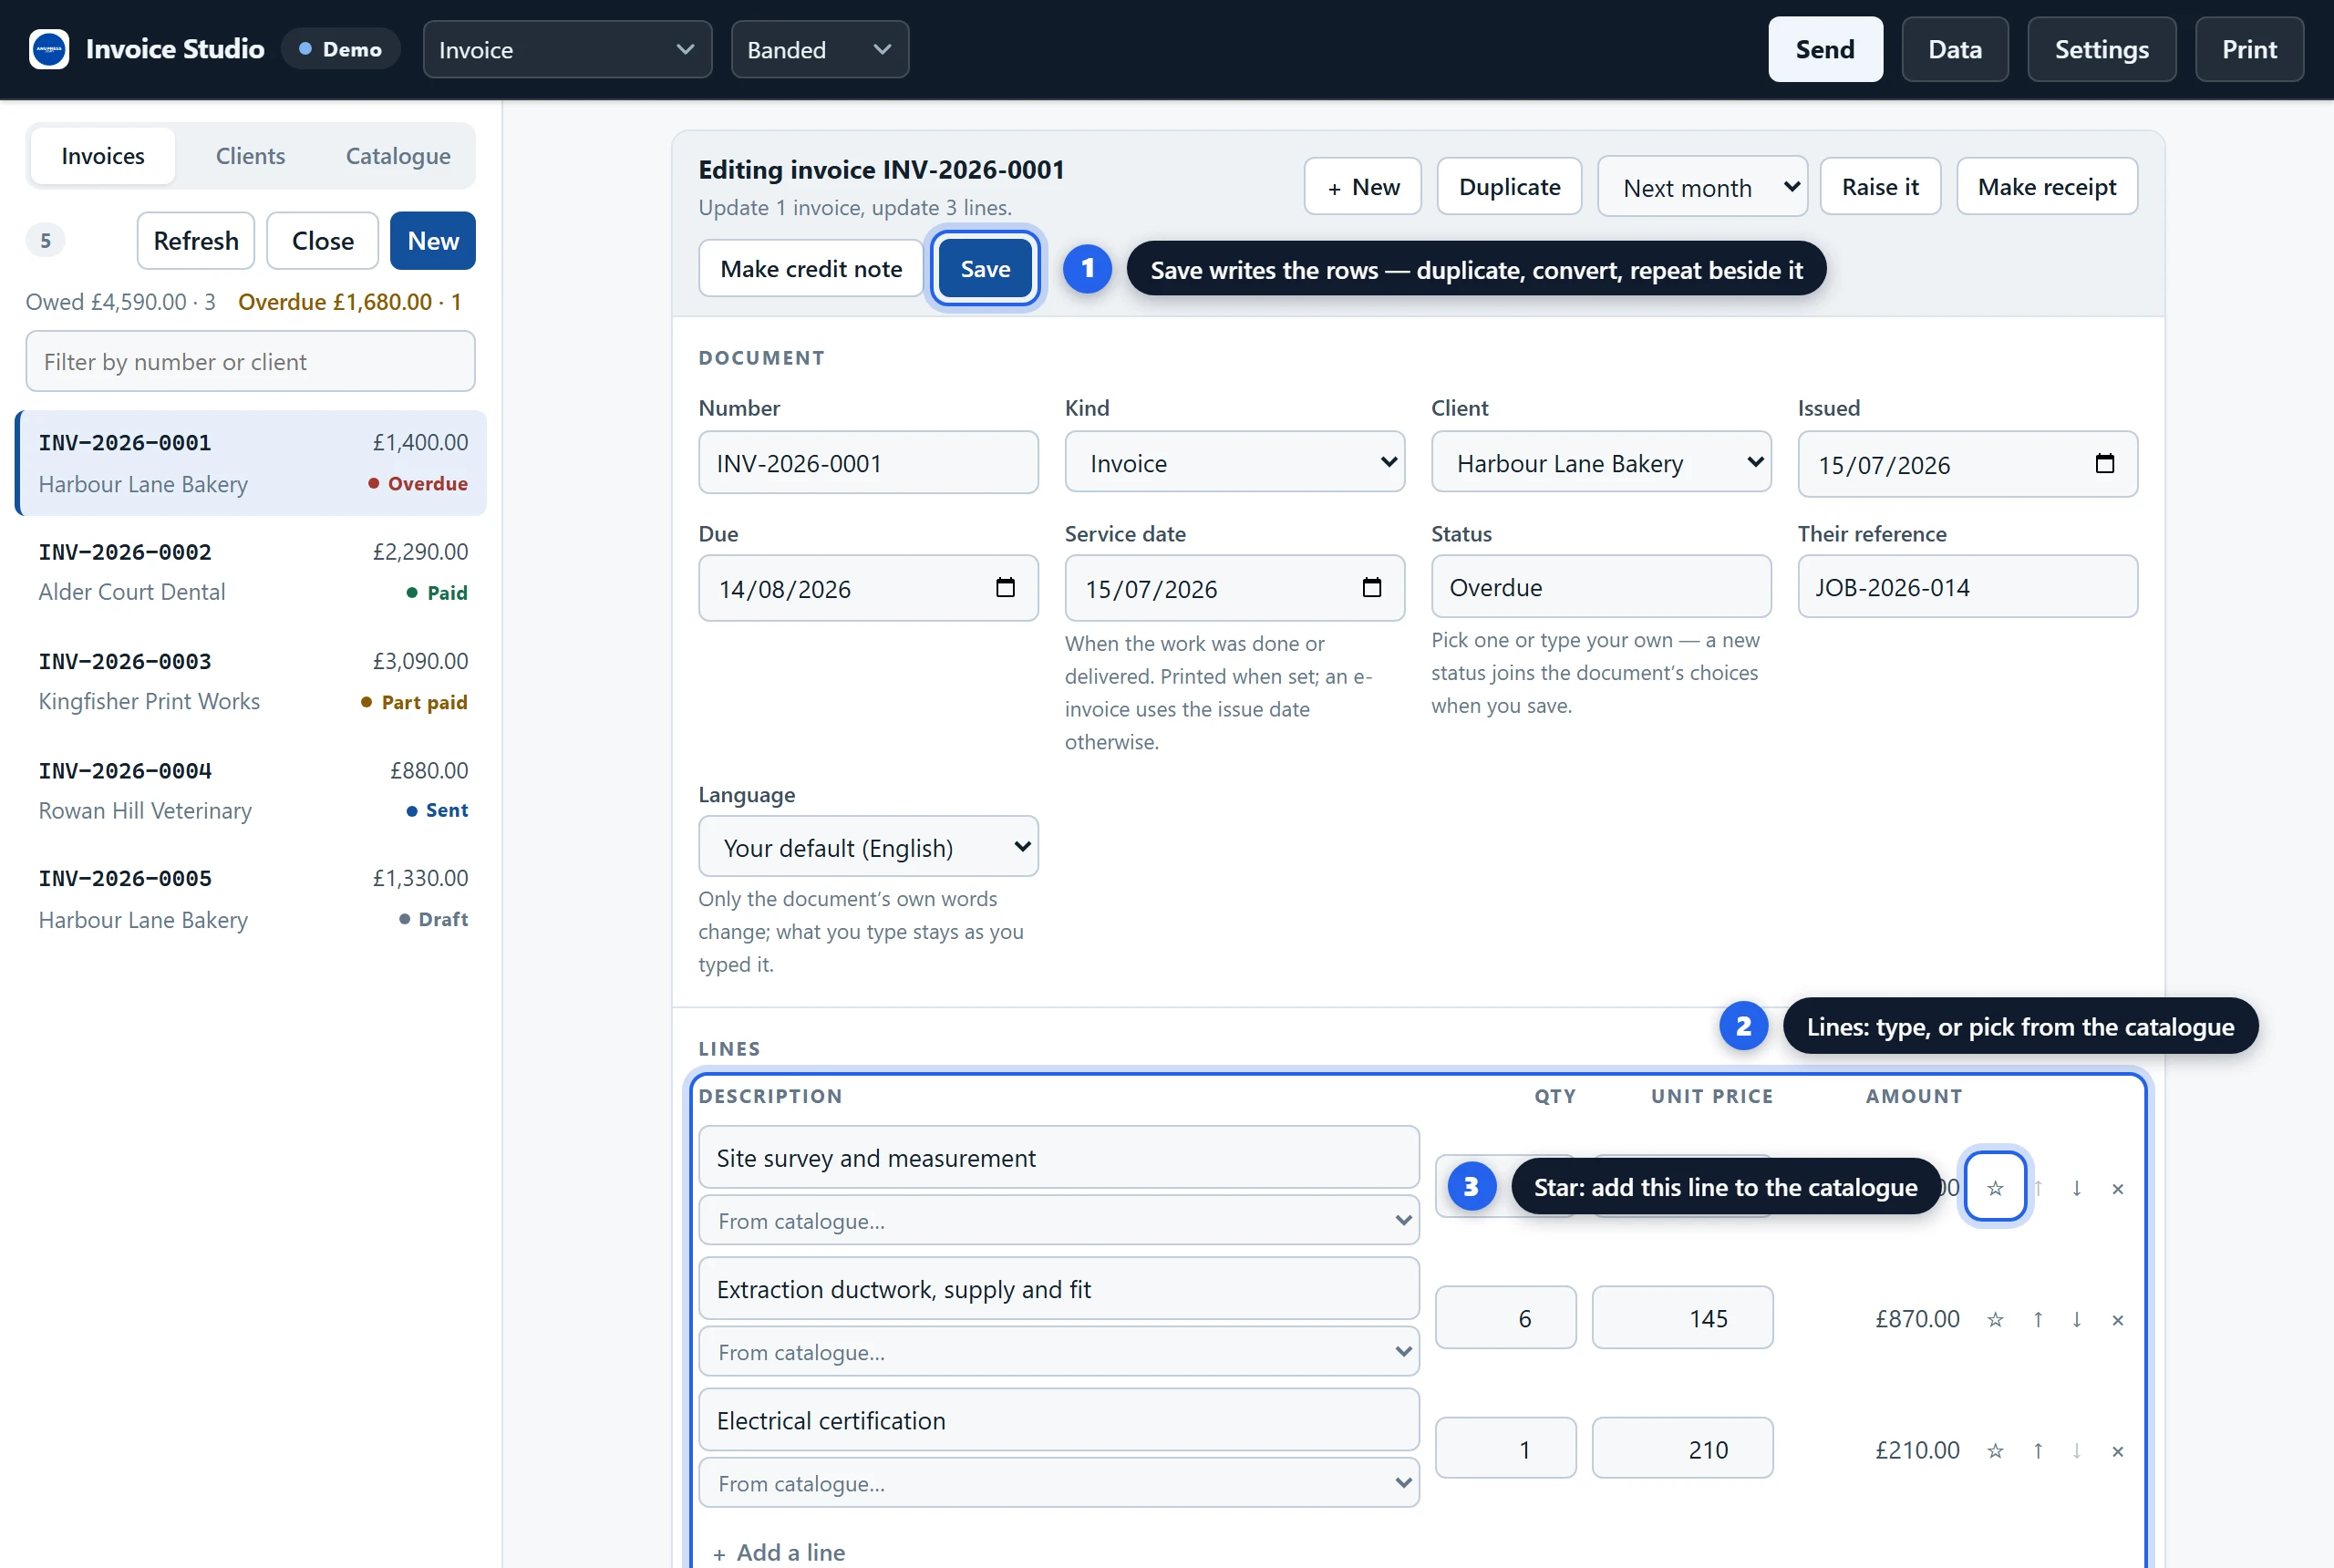This screenshot has height=1568, width=2334.
Task: Click the unit price field showing 210
Action: [1682, 1448]
